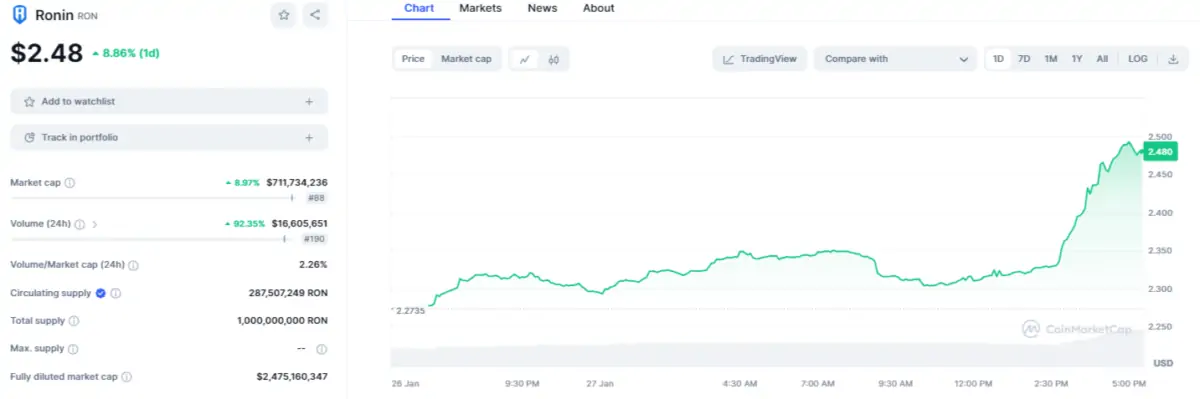This screenshot has height=399, width=1200.
Task: Click Circulating supply info icon
Action: pyautogui.click(x=115, y=293)
